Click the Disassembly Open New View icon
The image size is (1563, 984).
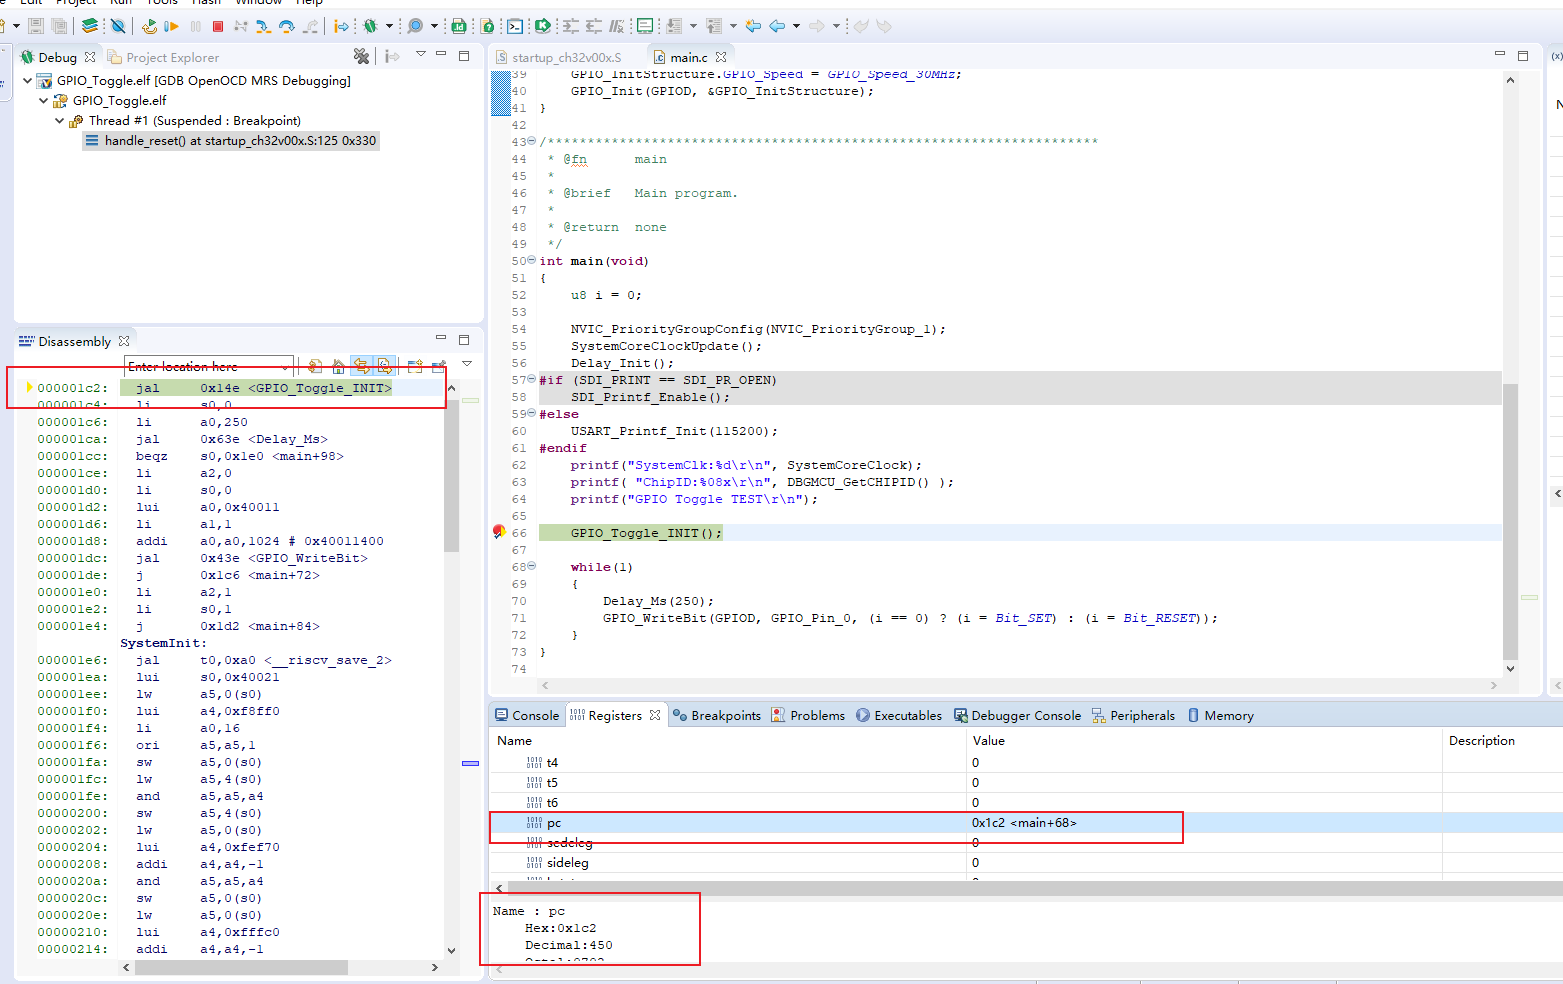(x=415, y=366)
